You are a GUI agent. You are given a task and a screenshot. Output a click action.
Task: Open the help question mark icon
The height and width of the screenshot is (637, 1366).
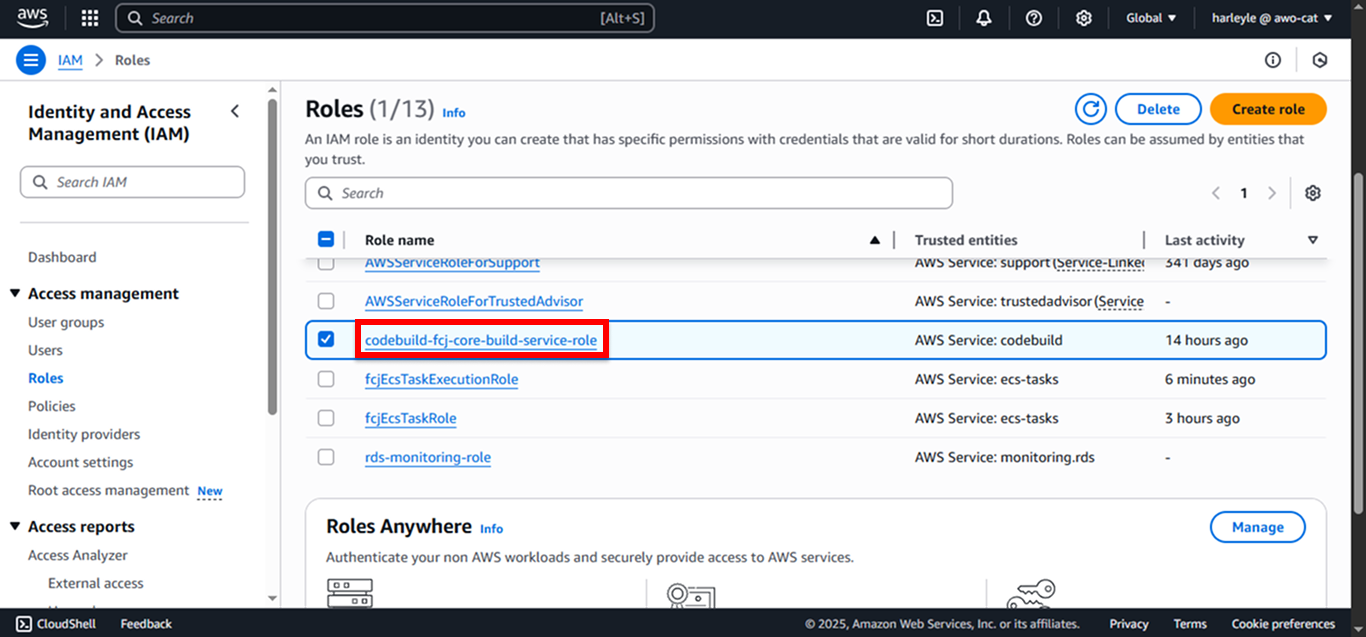click(1034, 18)
